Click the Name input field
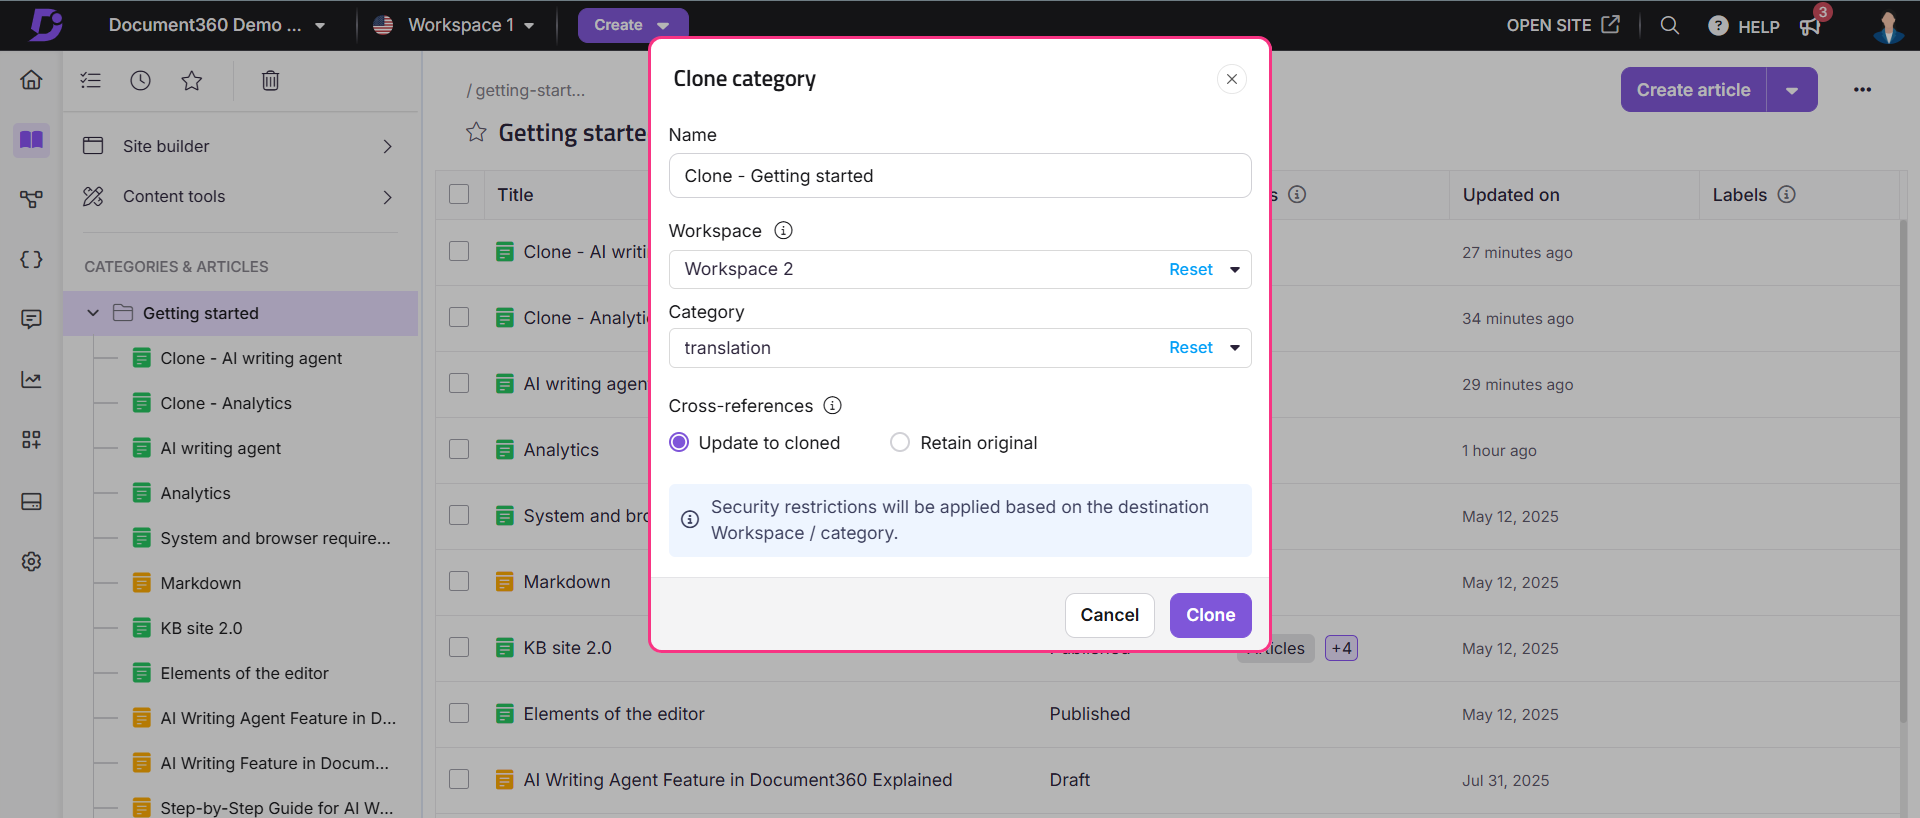Image resolution: width=1920 pixels, height=818 pixels. coord(960,176)
